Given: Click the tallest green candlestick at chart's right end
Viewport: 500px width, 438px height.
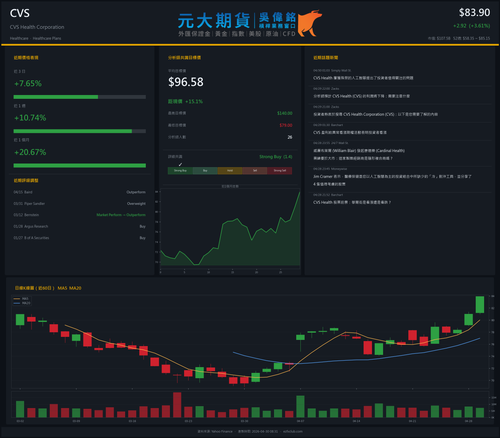Looking at the screenshot, I should pyautogui.click(x=480, y=305).
